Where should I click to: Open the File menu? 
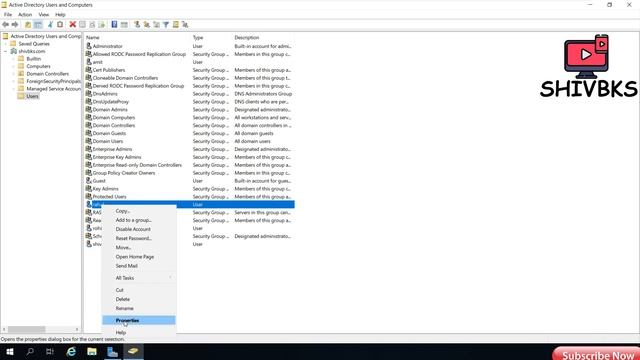tap(8, 15)
